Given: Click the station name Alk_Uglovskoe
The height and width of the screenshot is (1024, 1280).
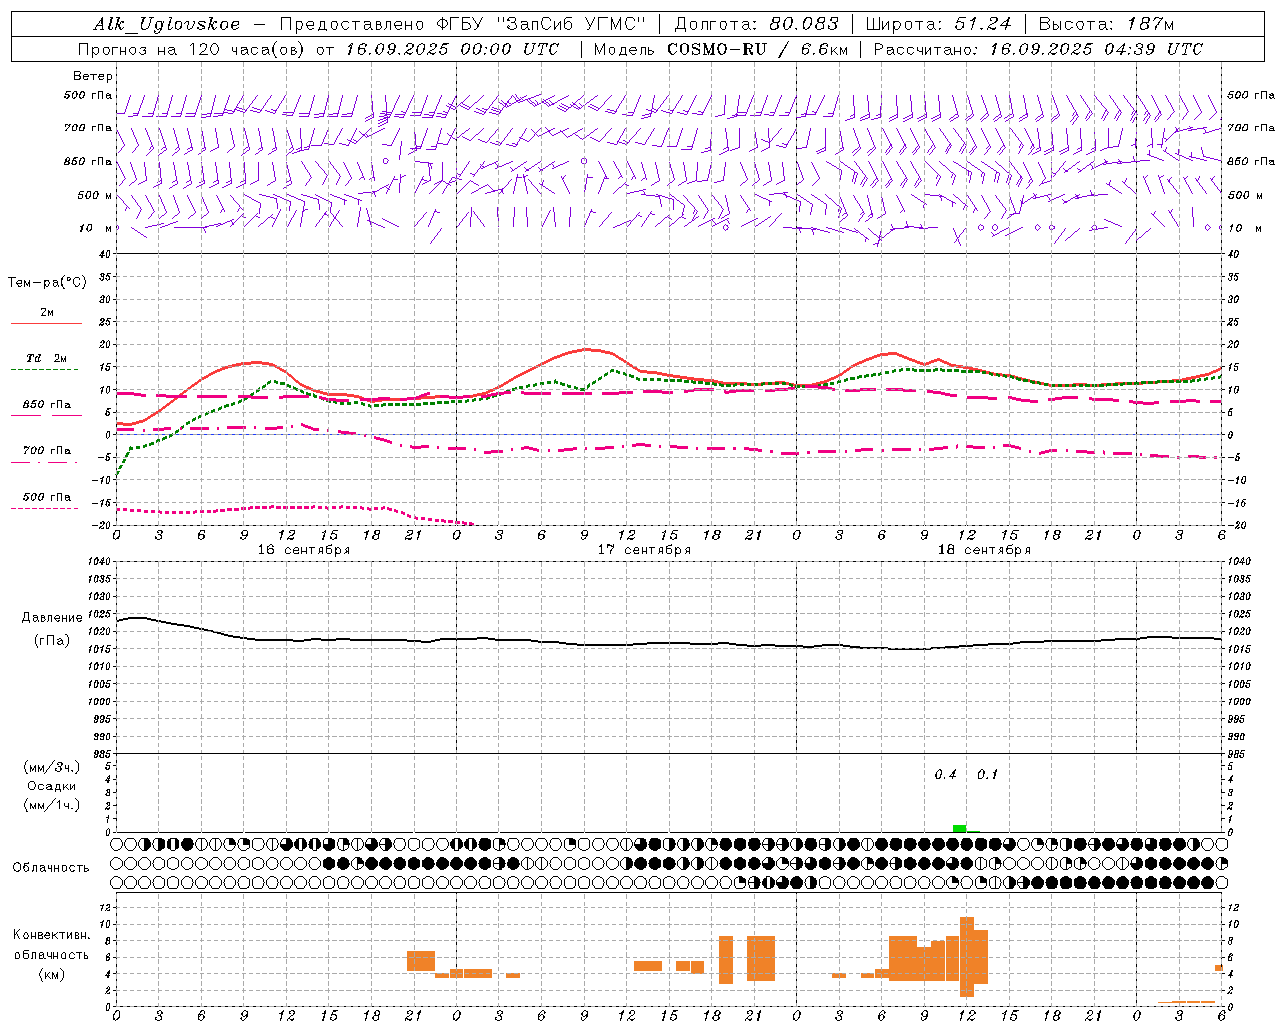Looking at the screenshot, I should coord(167,24).
